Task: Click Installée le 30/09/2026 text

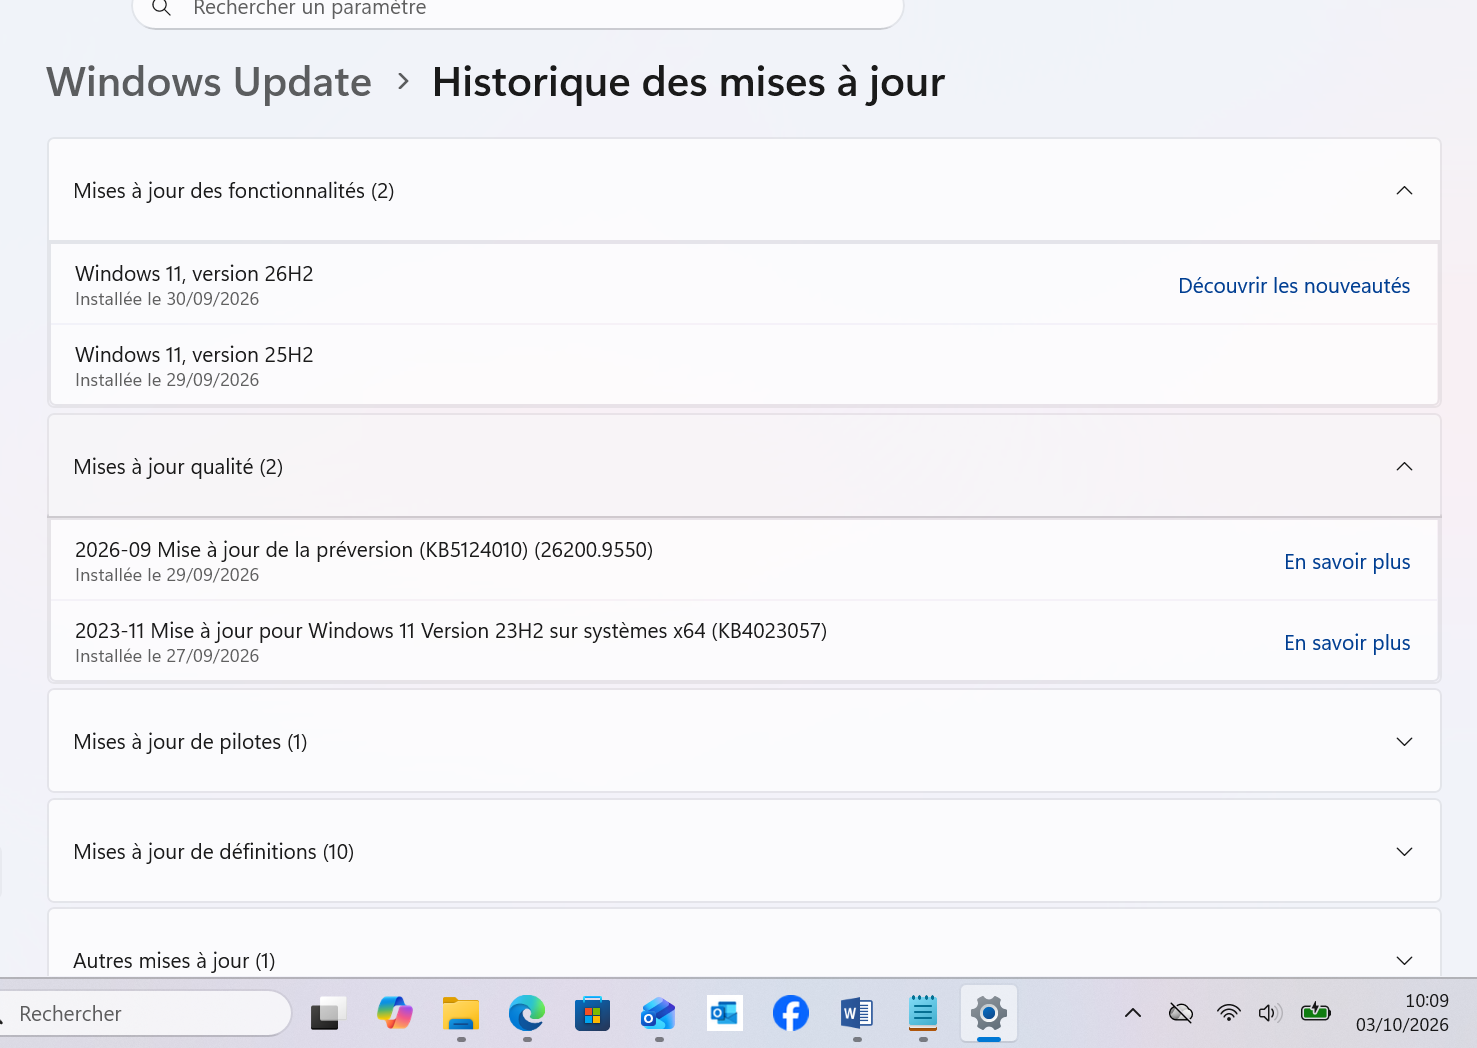Action: click(167, 299)
